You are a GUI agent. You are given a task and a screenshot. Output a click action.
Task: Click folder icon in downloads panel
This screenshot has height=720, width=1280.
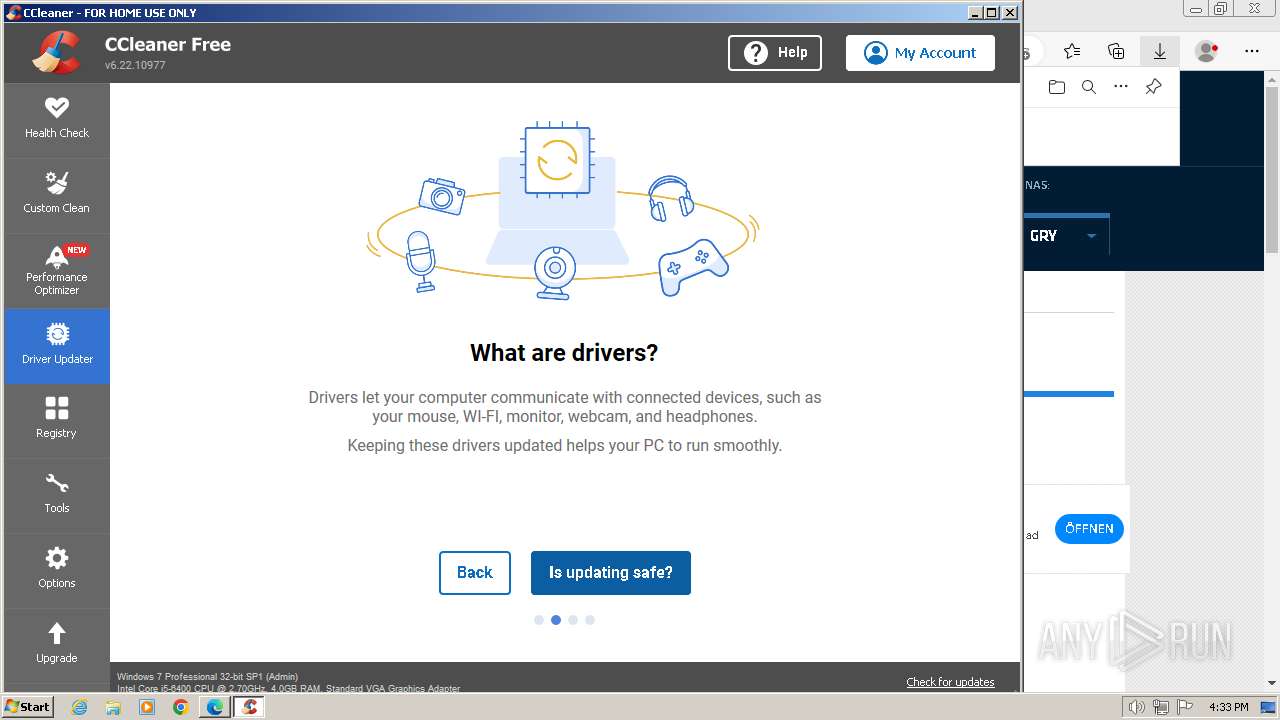(x=1057, y=87)
